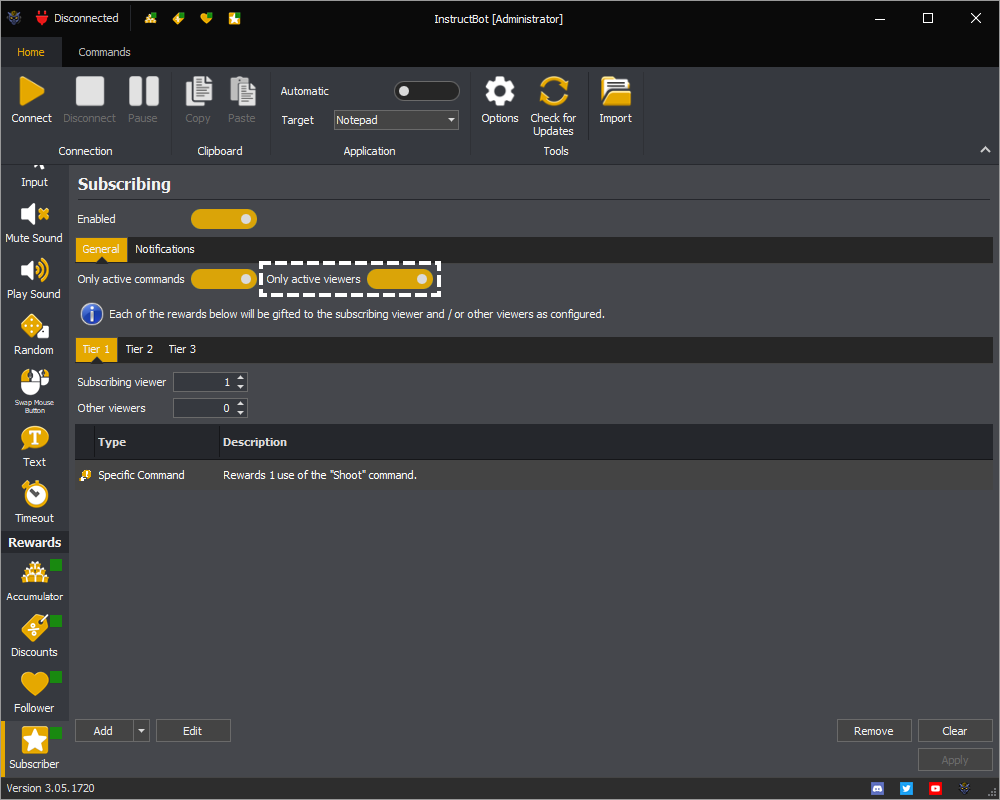
Task: Click the Disconnect stop icon
Action: [x=89, y=91]
